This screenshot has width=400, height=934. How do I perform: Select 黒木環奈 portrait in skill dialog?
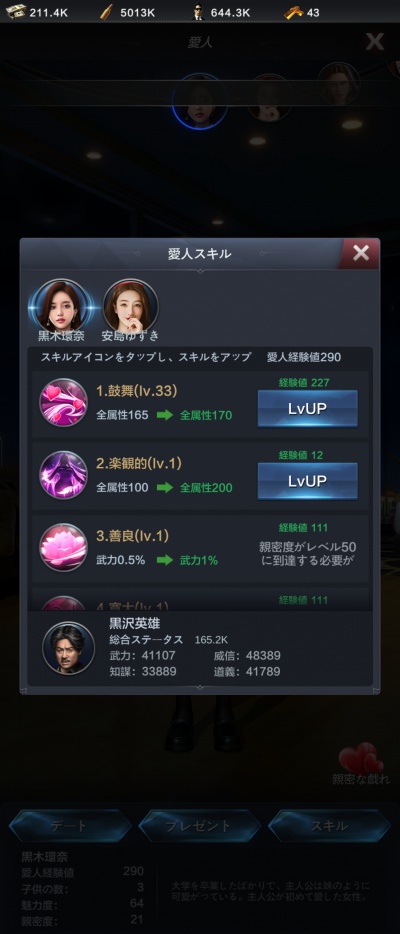61,305
